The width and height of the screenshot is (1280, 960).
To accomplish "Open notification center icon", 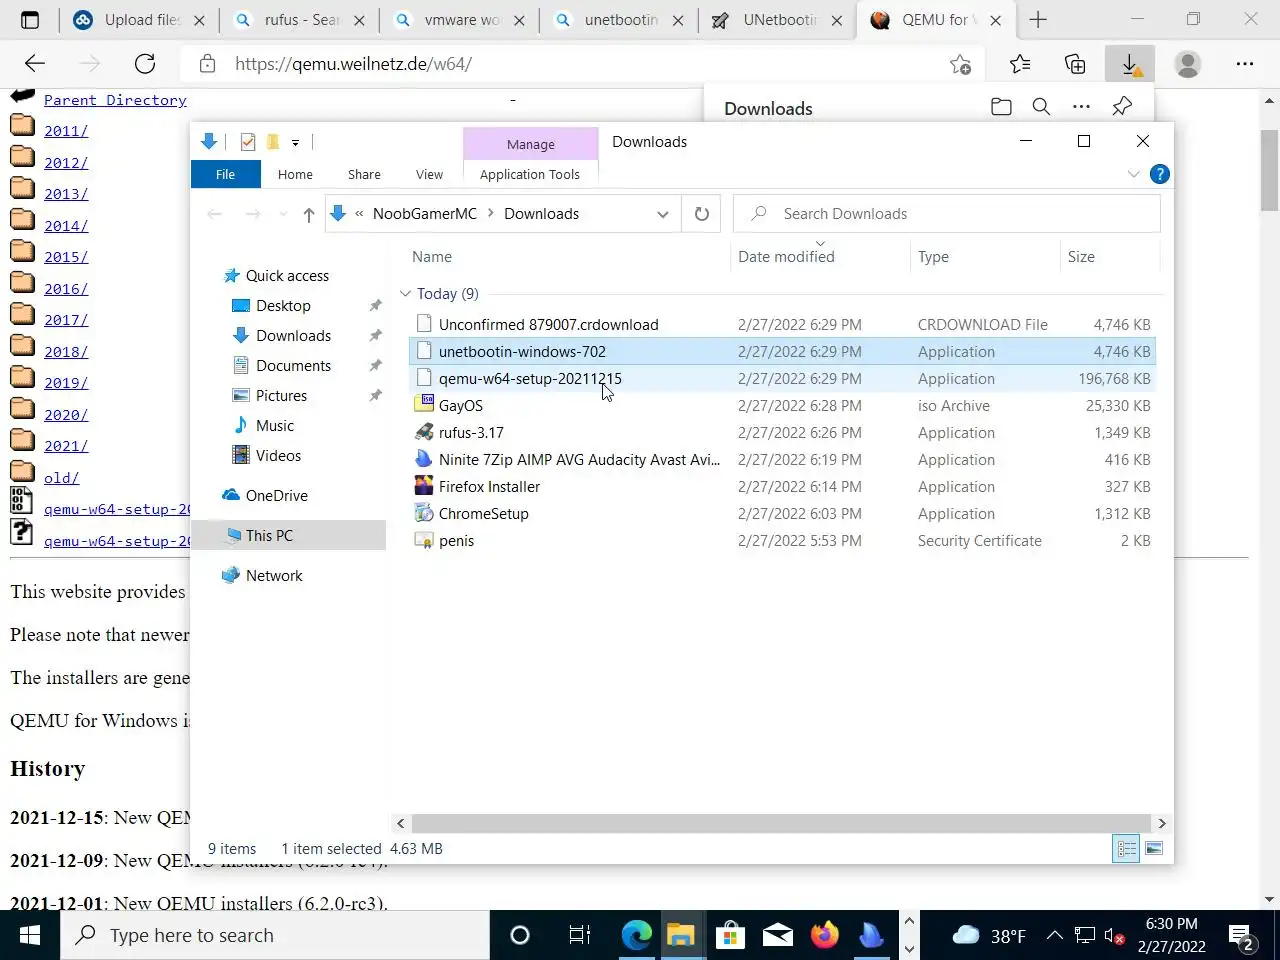I will click(1242, 936).
